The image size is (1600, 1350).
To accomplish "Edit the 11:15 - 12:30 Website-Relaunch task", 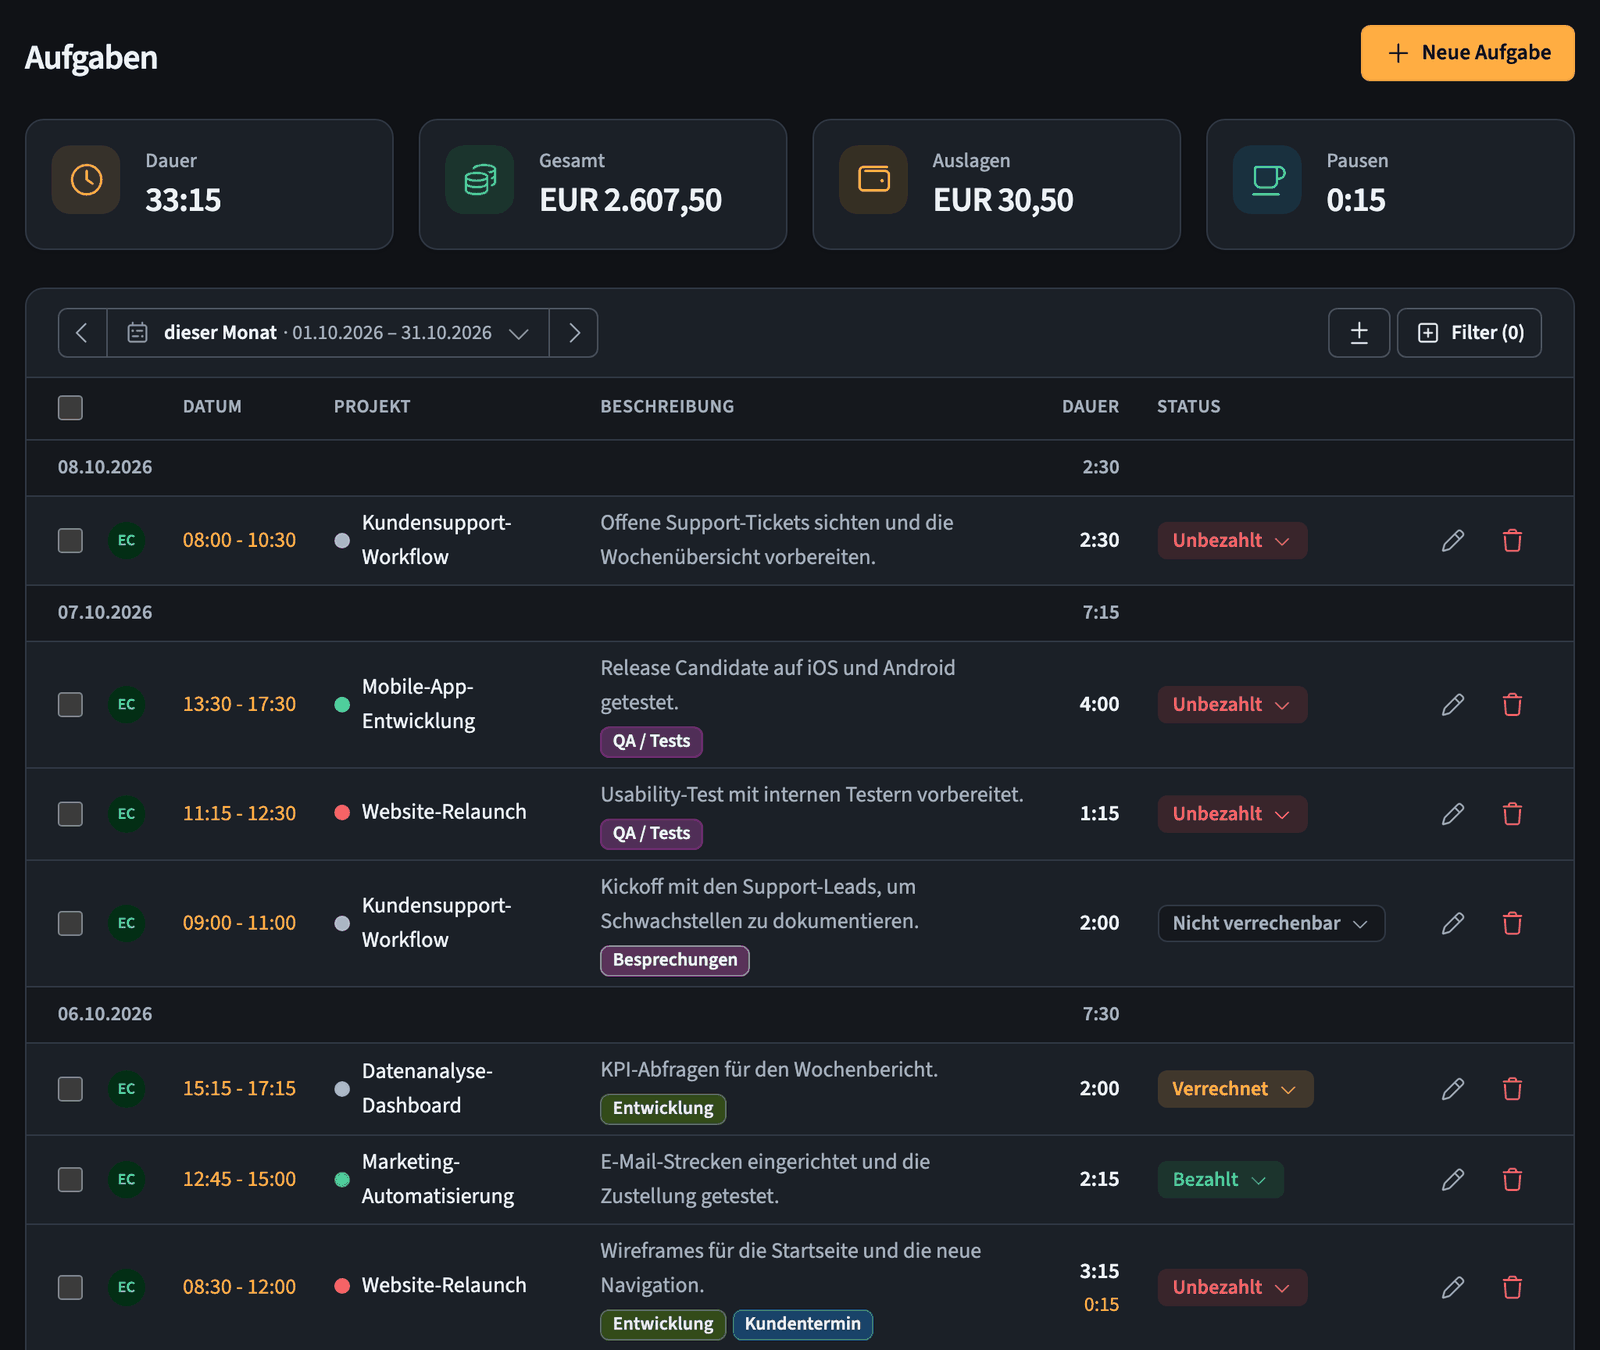I will pos(1453,814).
